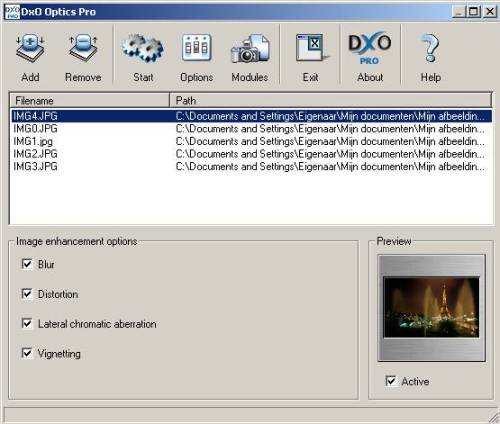This screenshot has width=500, height=424.
Task: Disable the Vignetting checkbox
Action: 27,353
